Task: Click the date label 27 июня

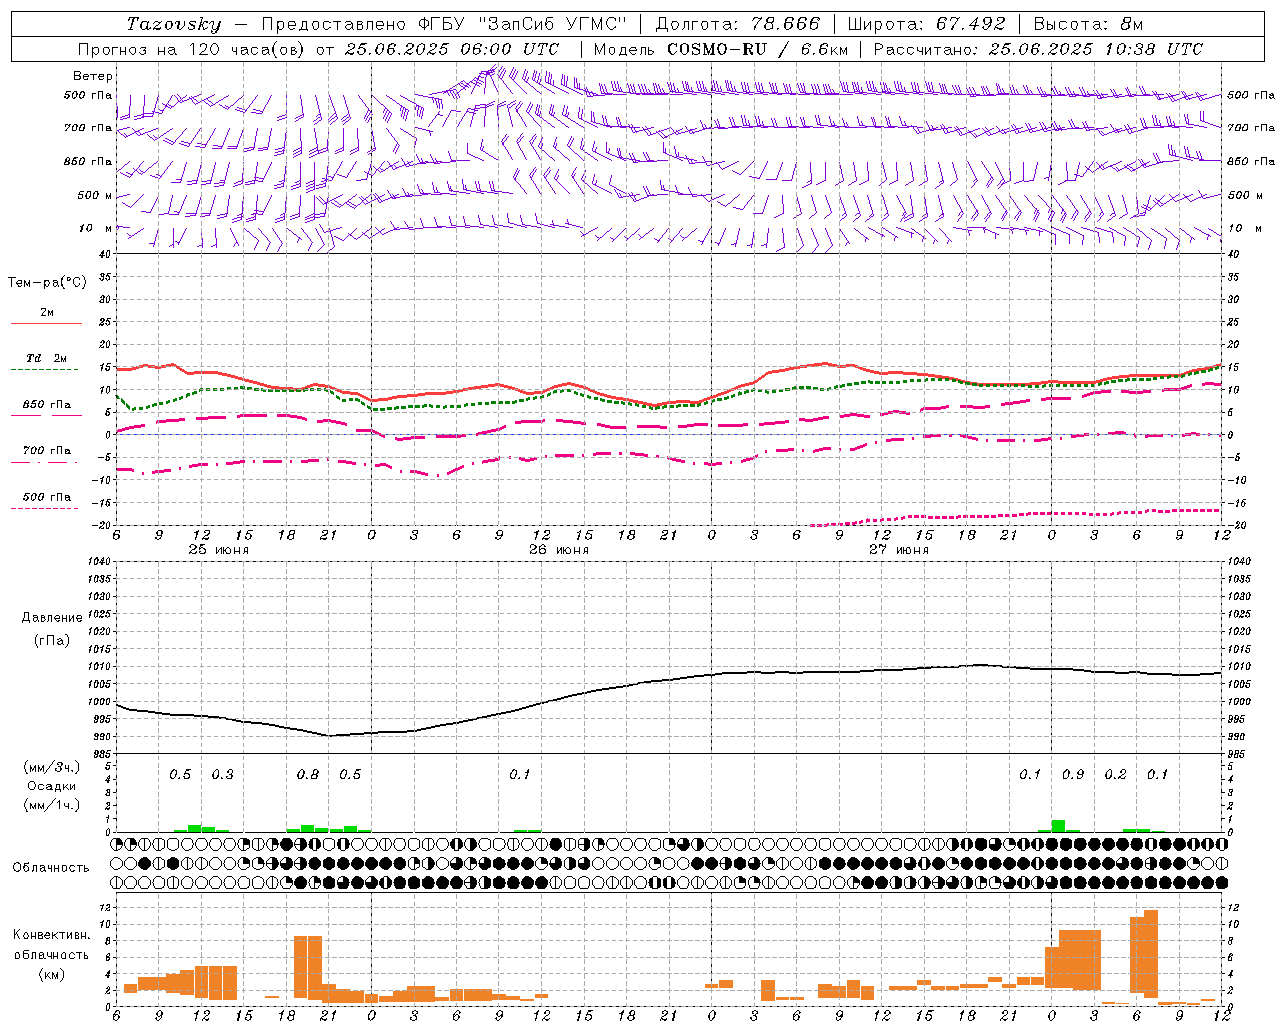Action: [899, 550]
